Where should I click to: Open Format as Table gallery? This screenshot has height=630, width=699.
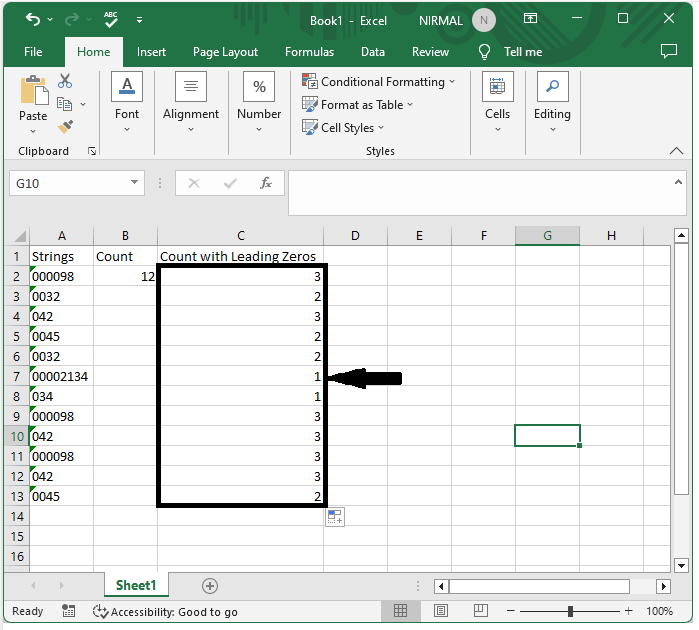pyautogui.click(x=358, y=105)
